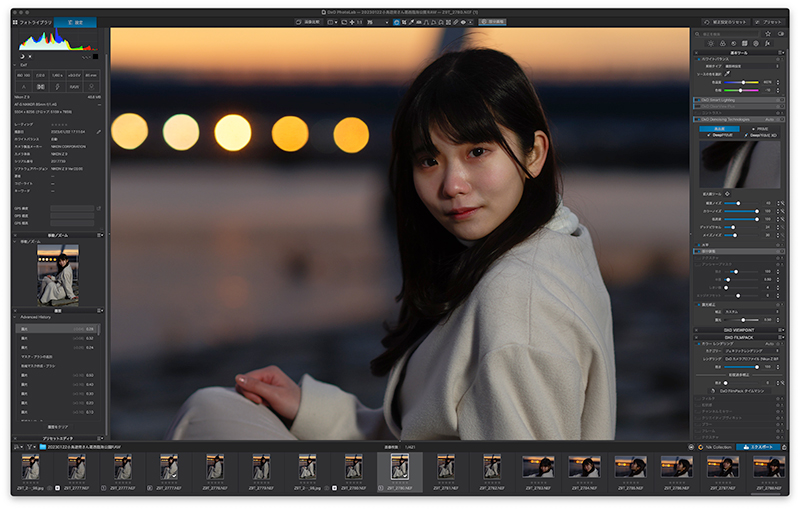Select the repair tool icon in toolbar

pyautogui.click(x=456, y=22)
